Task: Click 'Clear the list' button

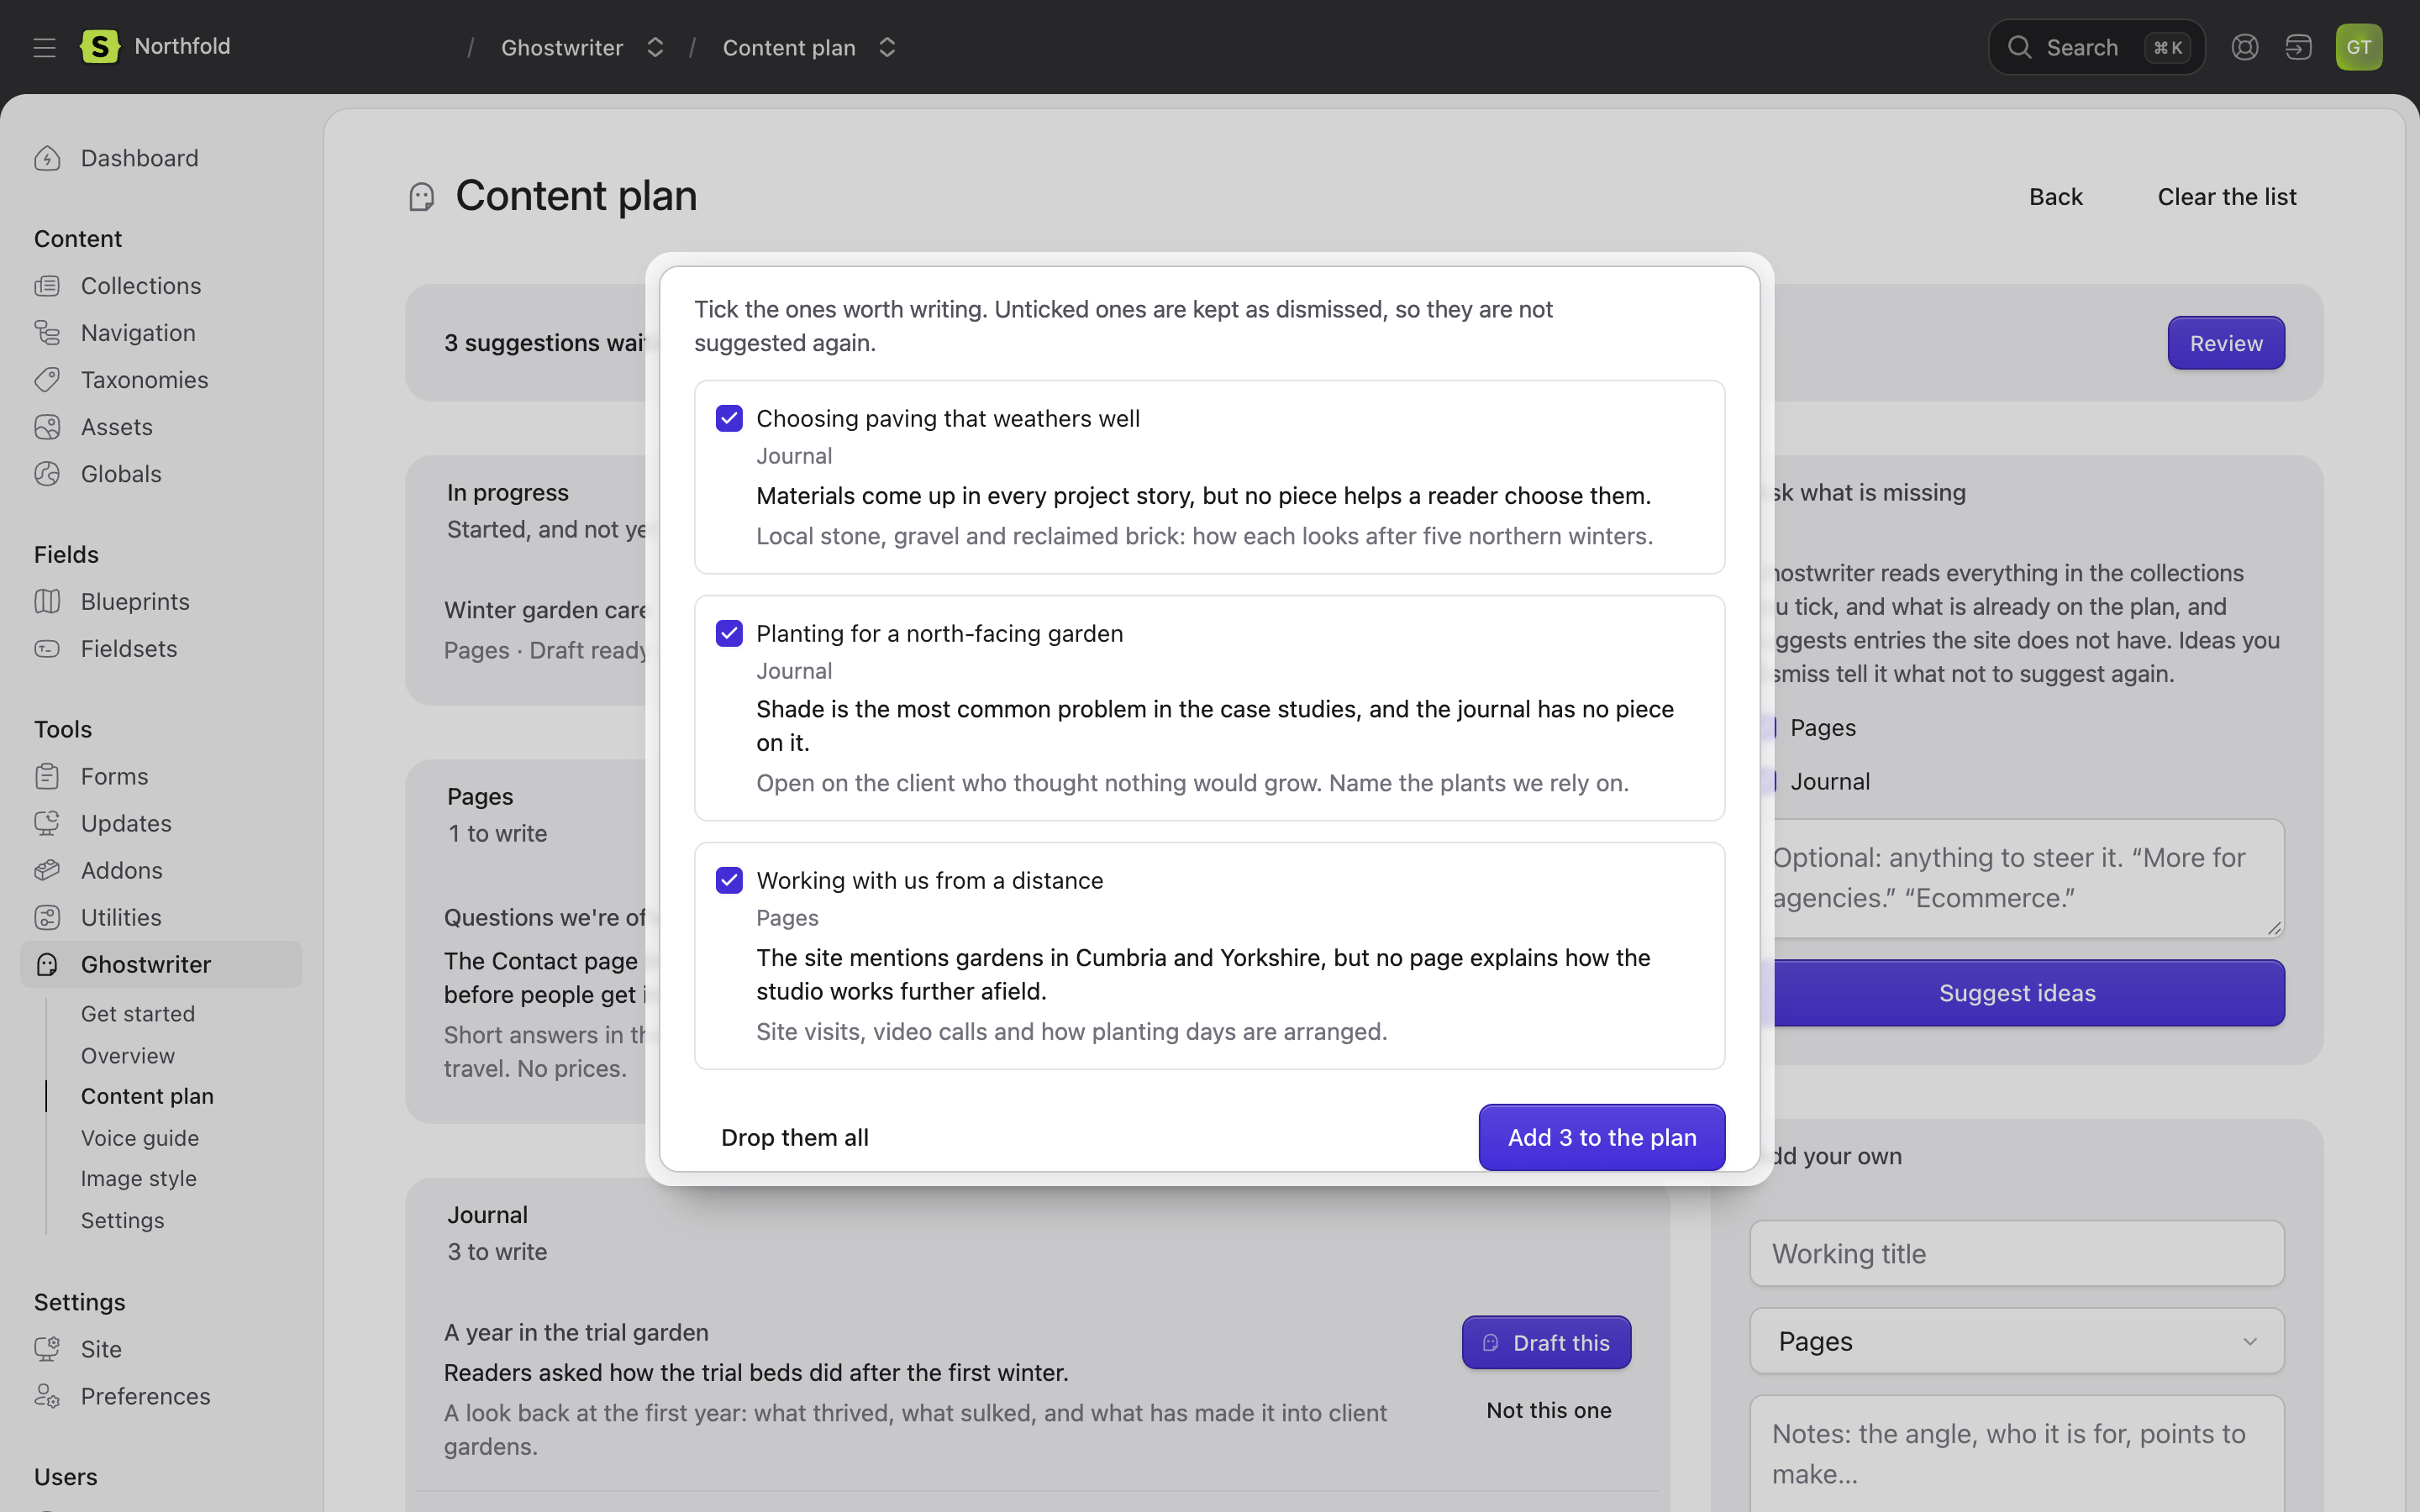Action: [2227, 197]
